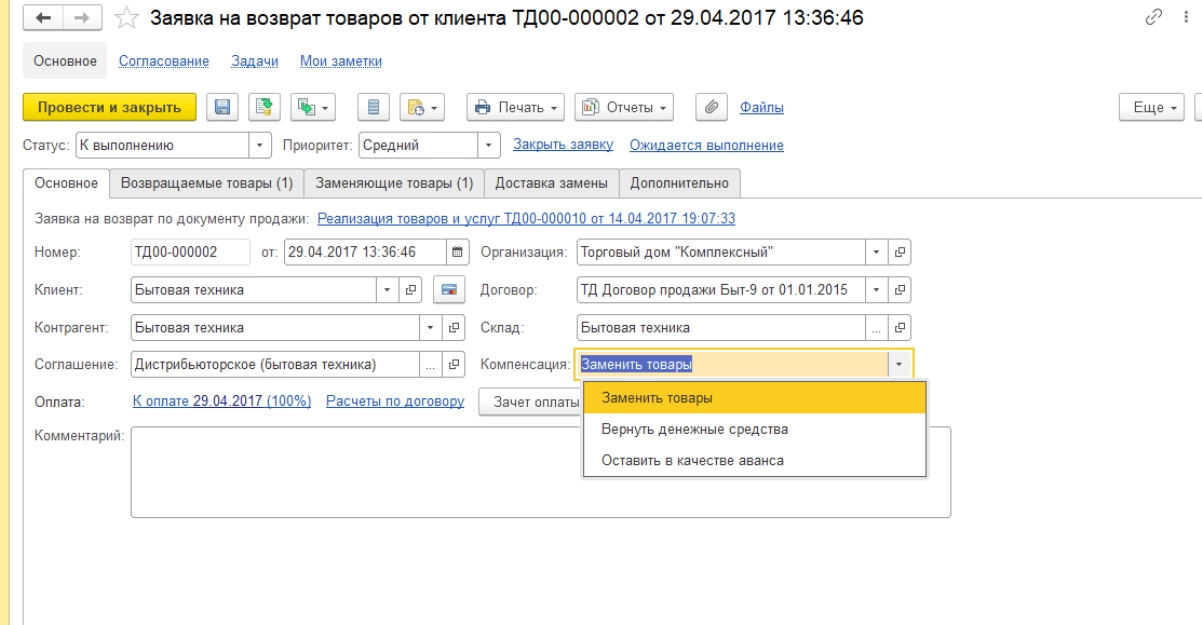The width and height of the screenshot is (1202, 625).
Task: Open the Реализация товаров и услуг ТД00-000010 link
Action: [526, 218]
